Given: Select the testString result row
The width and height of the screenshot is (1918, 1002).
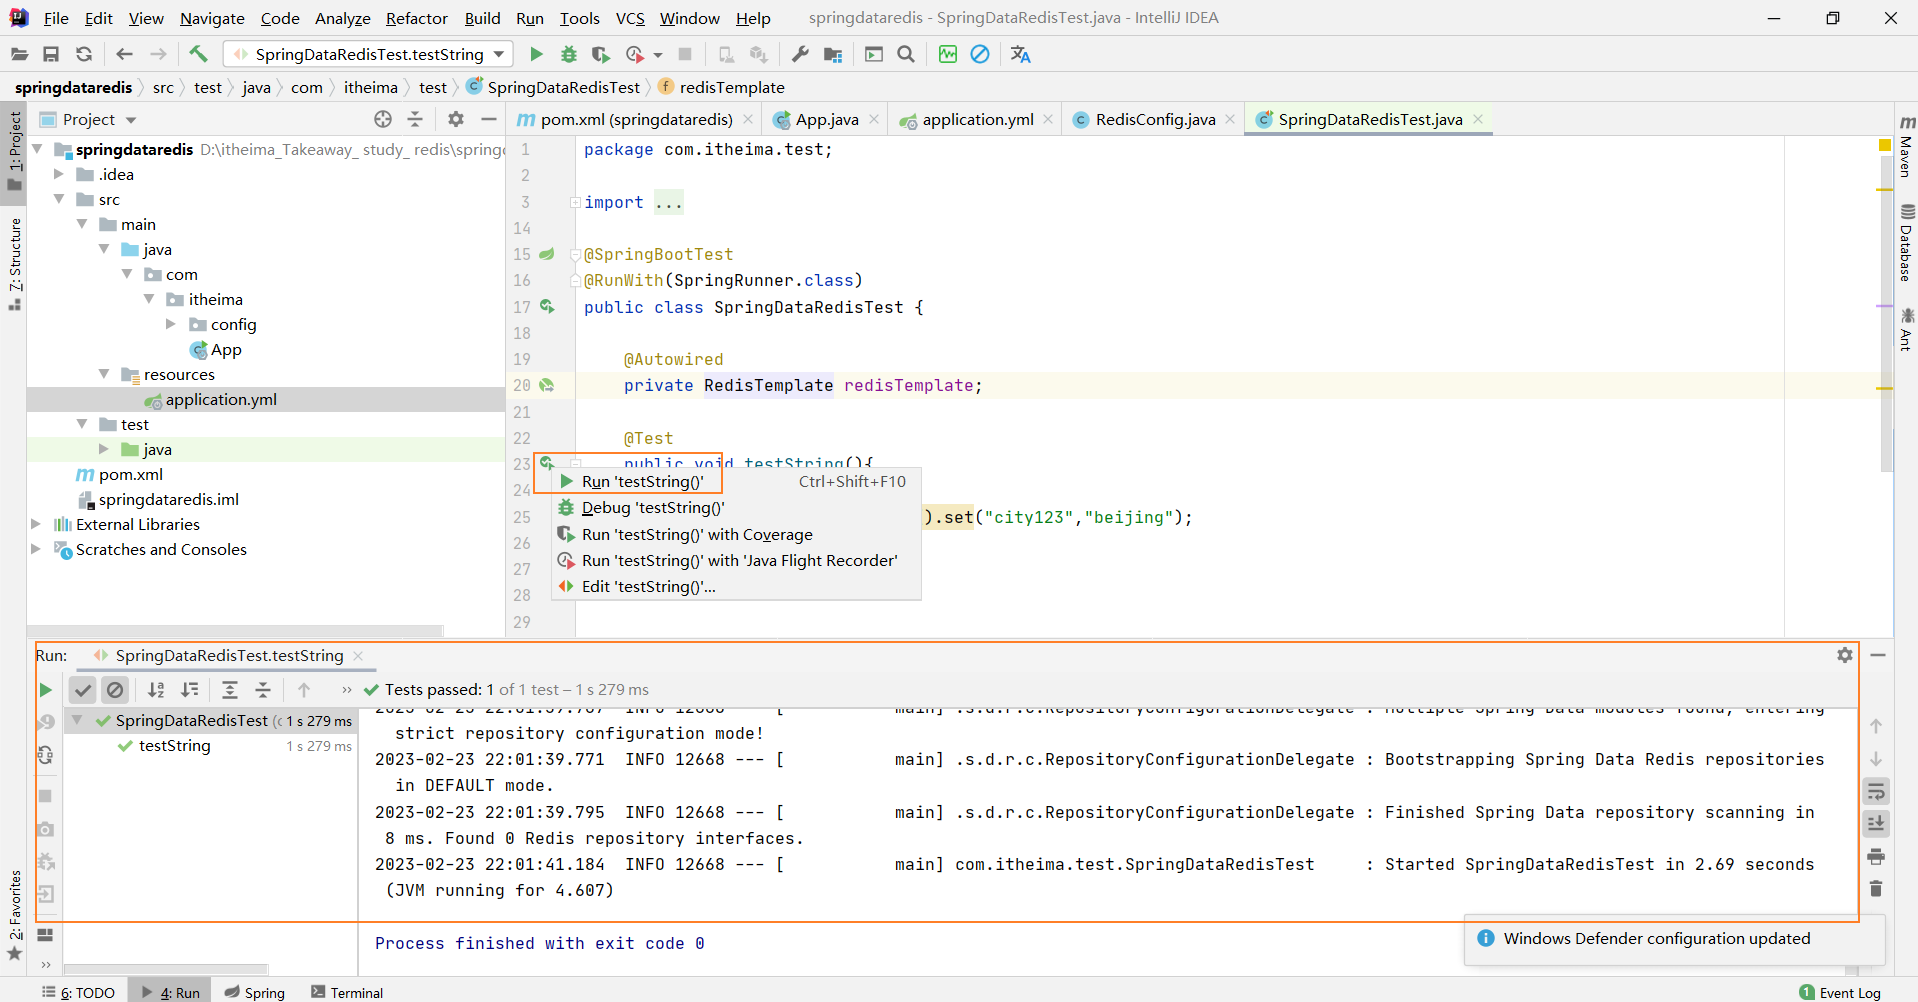Looking at the screenshot, I should click(x=210, y=746).
